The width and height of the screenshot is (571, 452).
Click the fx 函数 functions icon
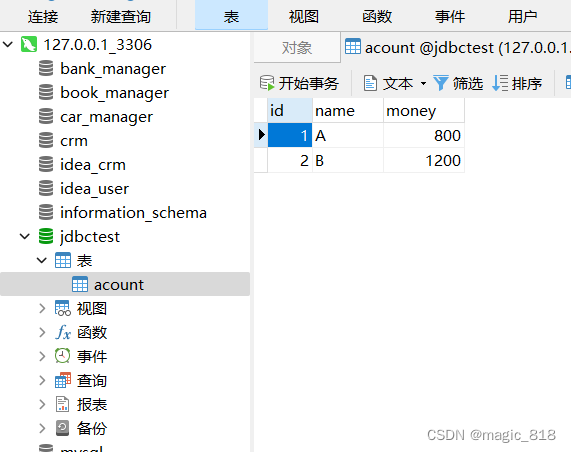pos(63,333)
